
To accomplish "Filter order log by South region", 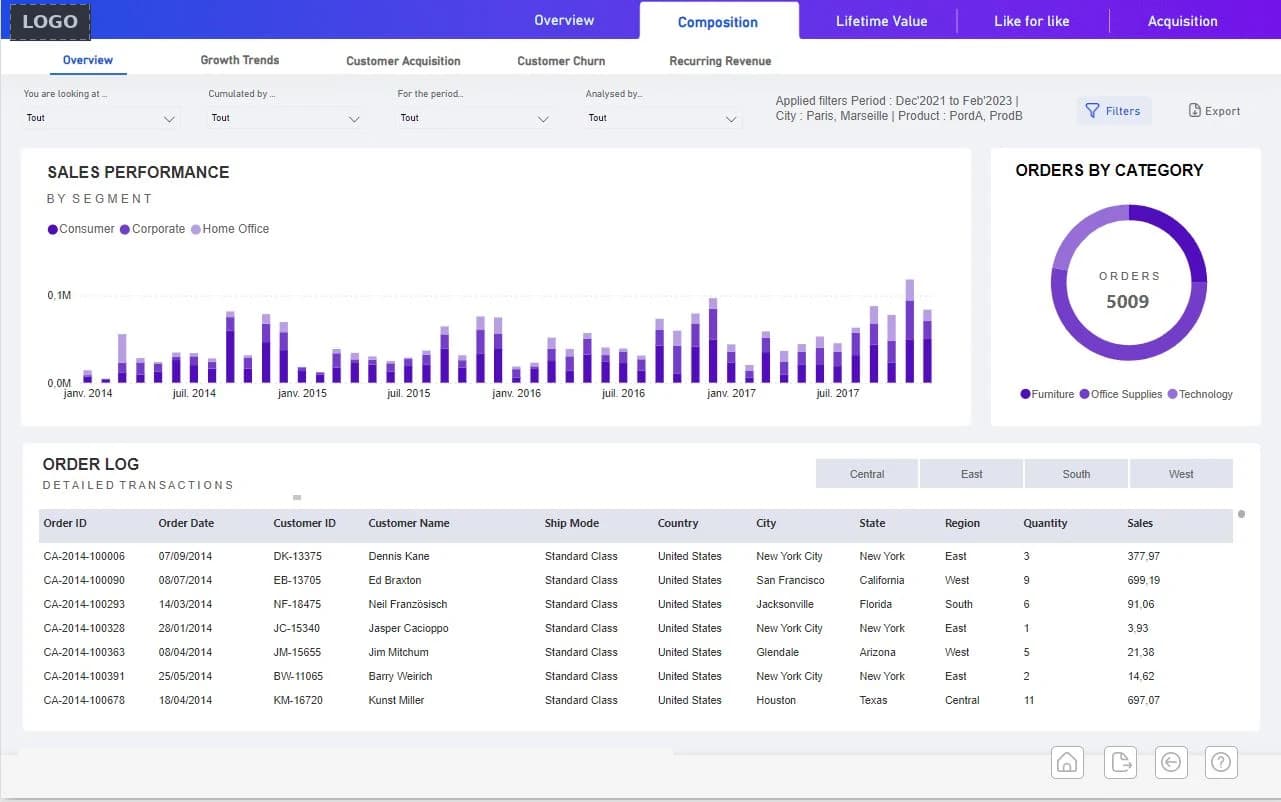I will [x=1076, y=474].
